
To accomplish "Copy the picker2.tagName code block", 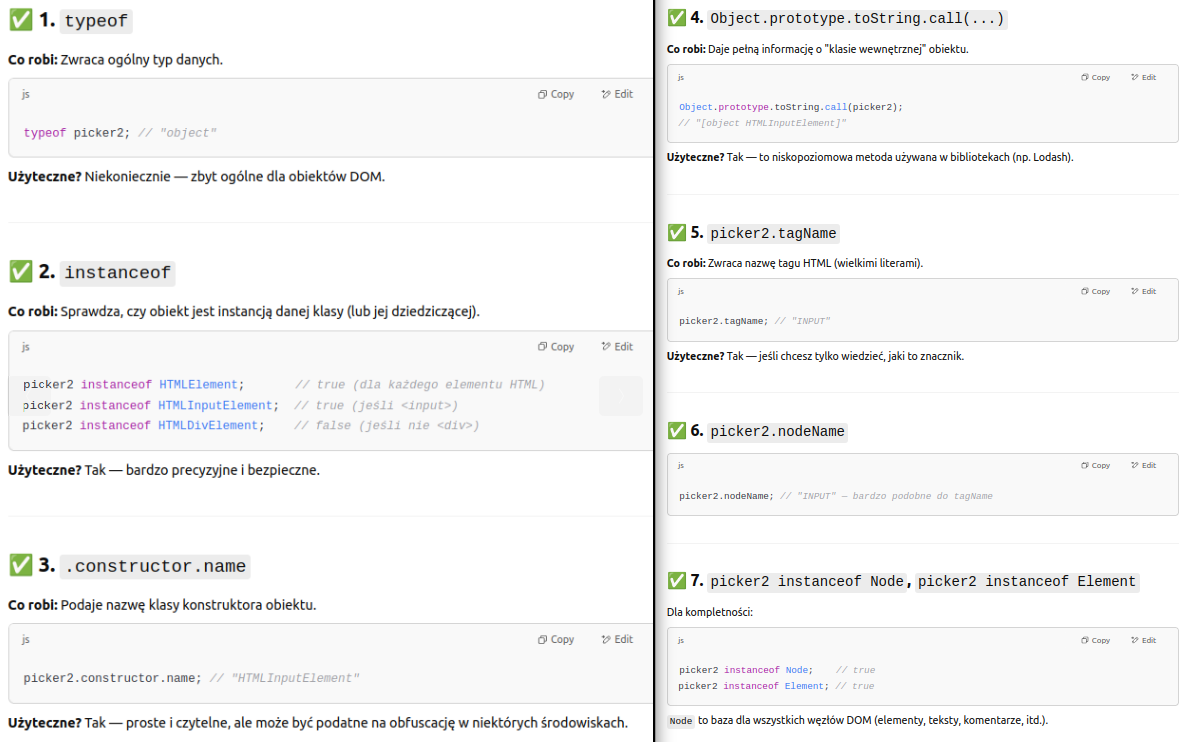I will coord(1095,292).
